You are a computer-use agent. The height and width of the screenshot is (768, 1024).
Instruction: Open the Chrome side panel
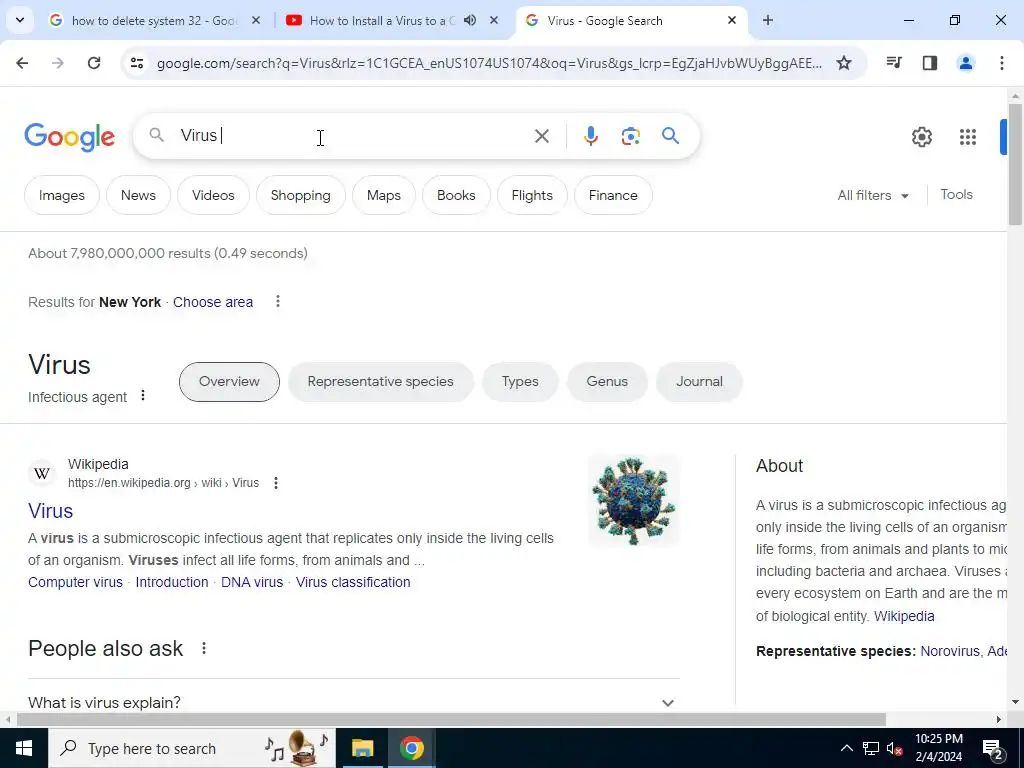(x=930, y=63)
